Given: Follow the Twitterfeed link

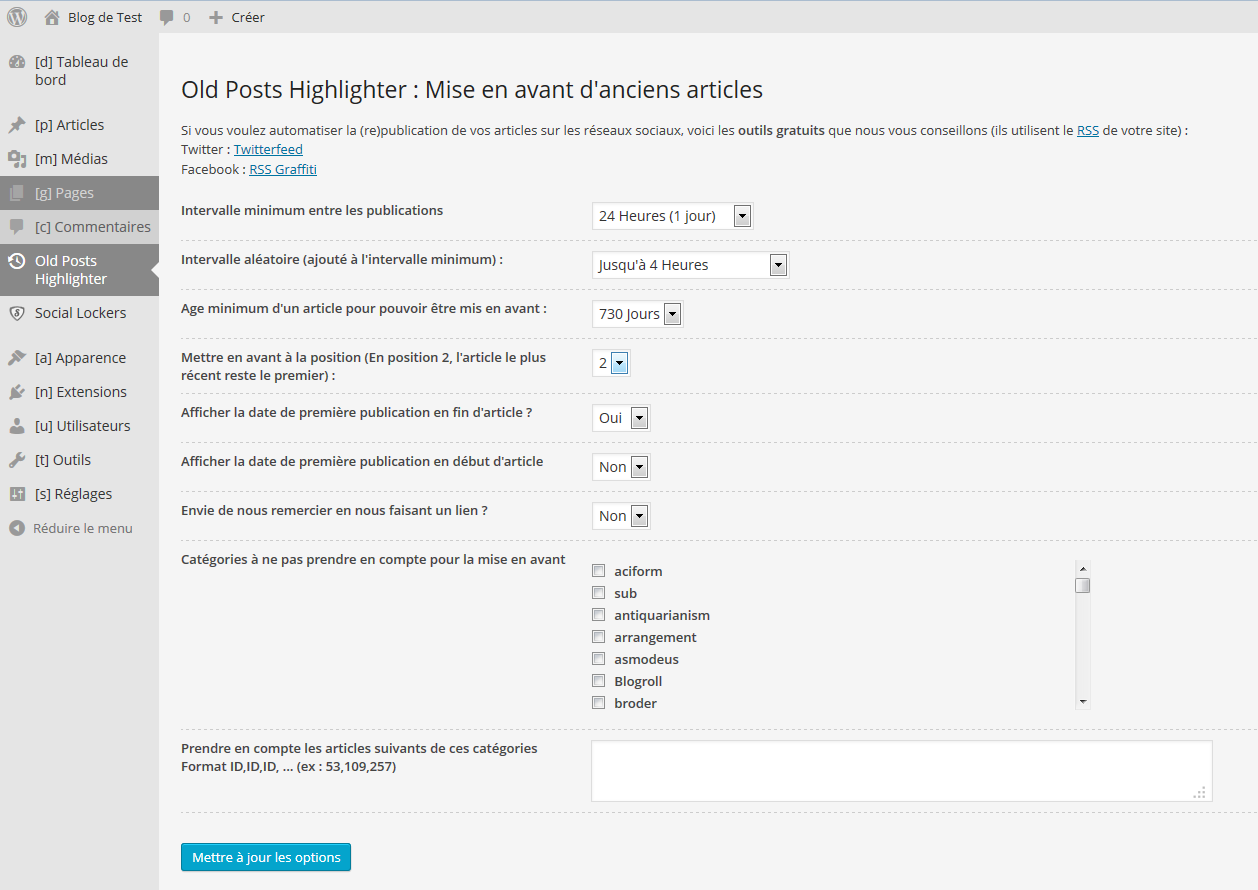Looking at the screenshot, I should click(x=268, y=150).
